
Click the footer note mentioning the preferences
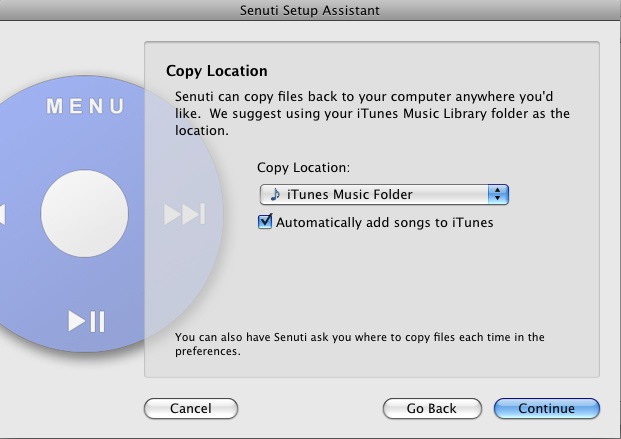coord(360,344)
